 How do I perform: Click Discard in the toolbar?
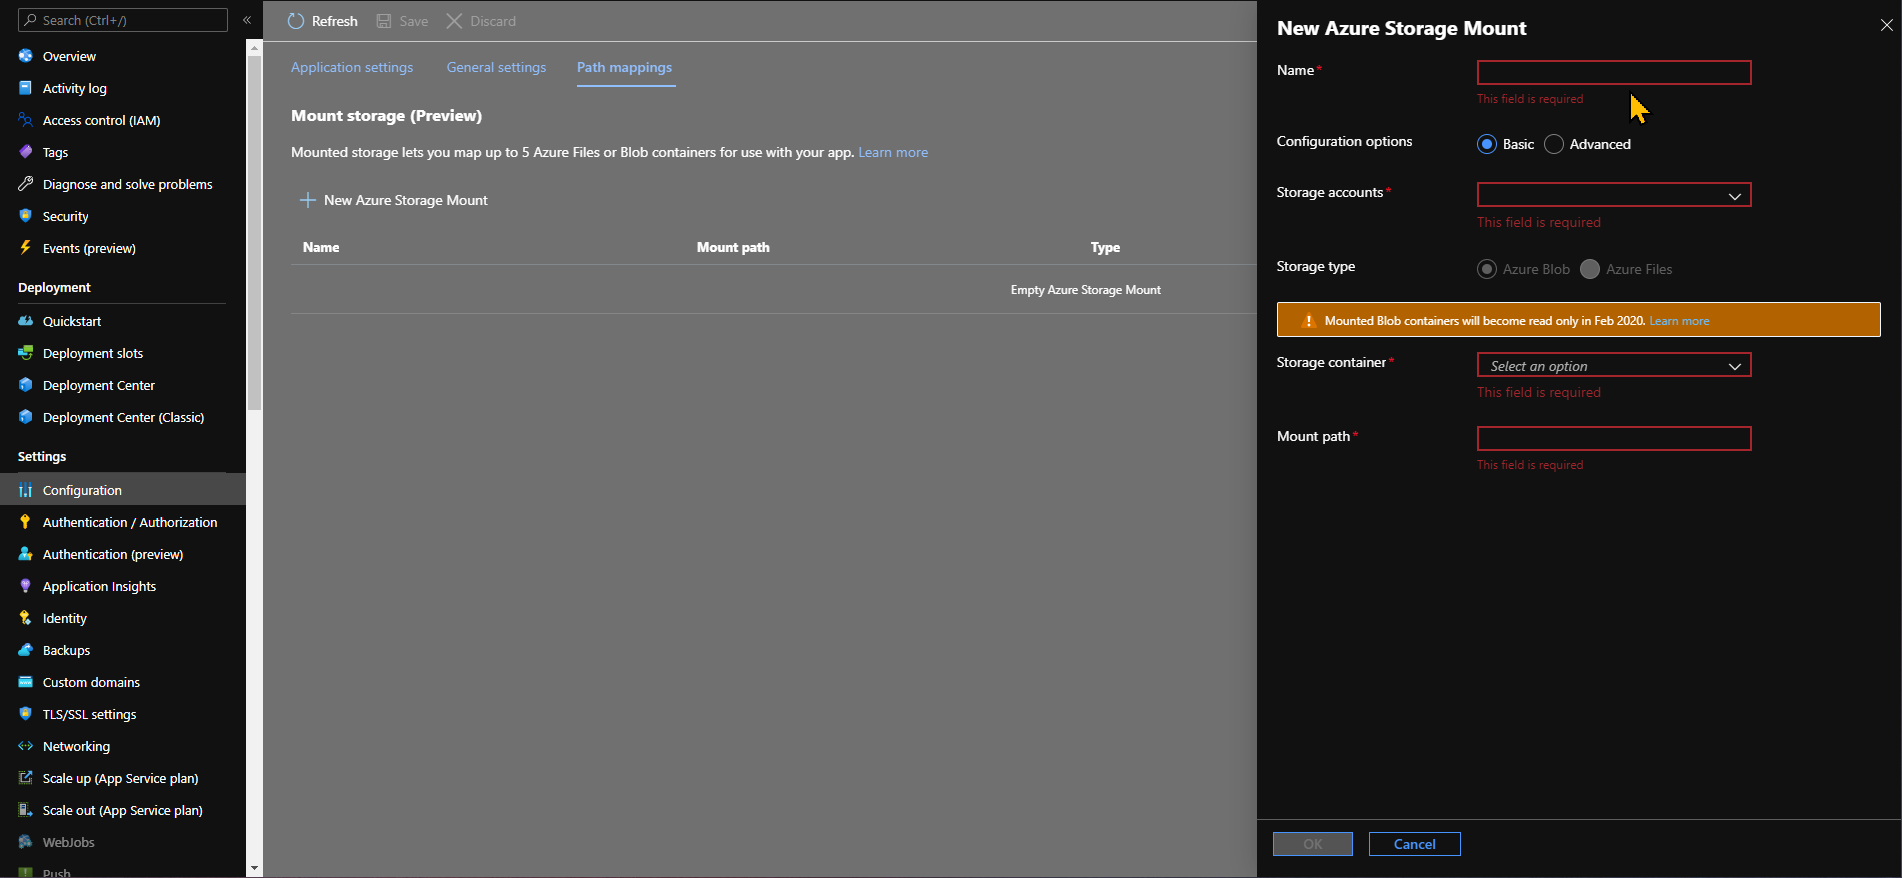tap(481, 21)
